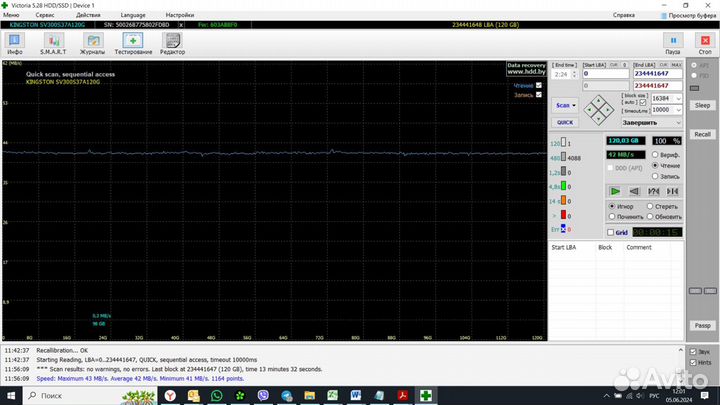Screen dimensions: 720x405
Task: Select the Запись mode radio button
Action: tap(655, 176)
